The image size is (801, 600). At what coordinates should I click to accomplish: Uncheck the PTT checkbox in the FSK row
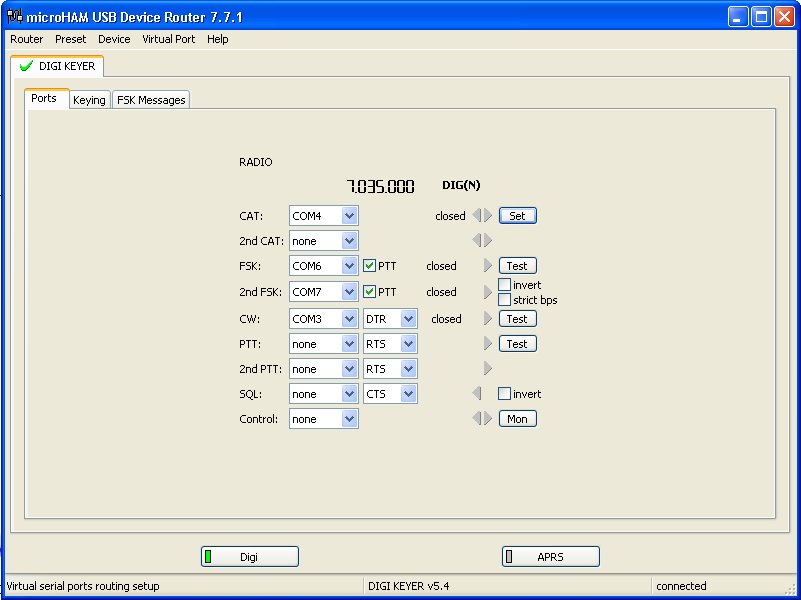click(370, 266)
